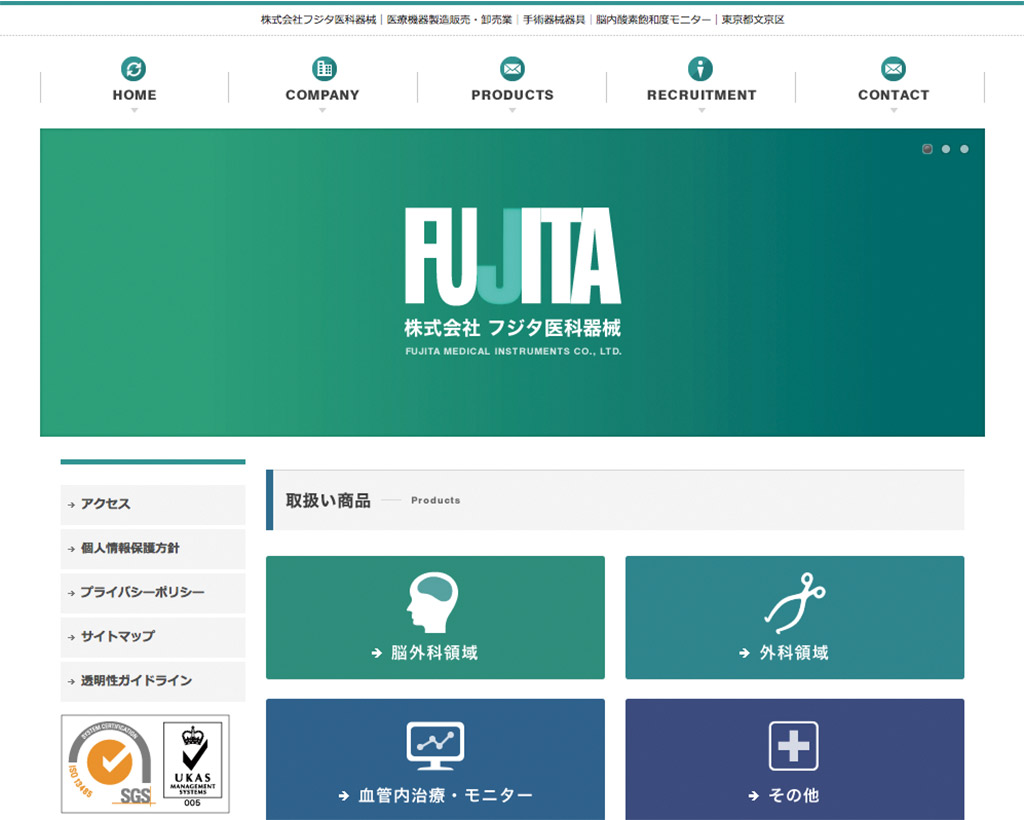Go to 外科領域 product category text

click(x=794, y=653)
